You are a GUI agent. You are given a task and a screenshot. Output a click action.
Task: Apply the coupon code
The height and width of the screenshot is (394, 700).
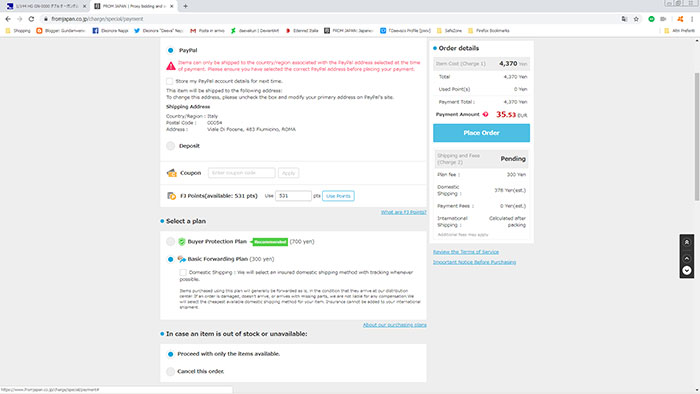pyautogui.click(x=288, y=173)
